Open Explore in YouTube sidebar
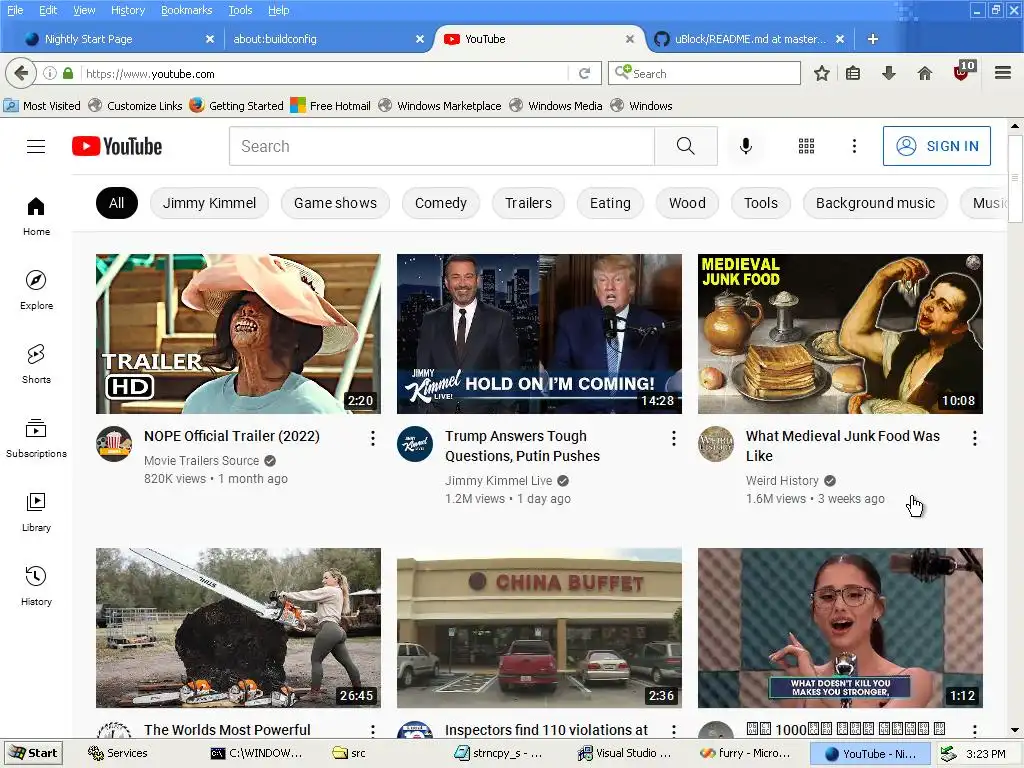This screenshot has height=768, width=1024. [x=36, y=291]
